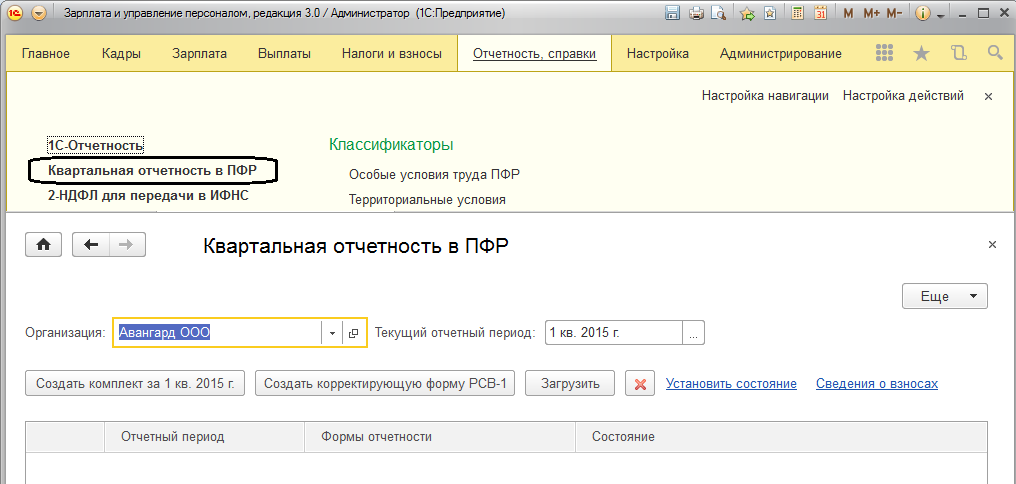Open Особые условия труда ПФР classifier
The image size is (1016, 484).
(435, 174)
